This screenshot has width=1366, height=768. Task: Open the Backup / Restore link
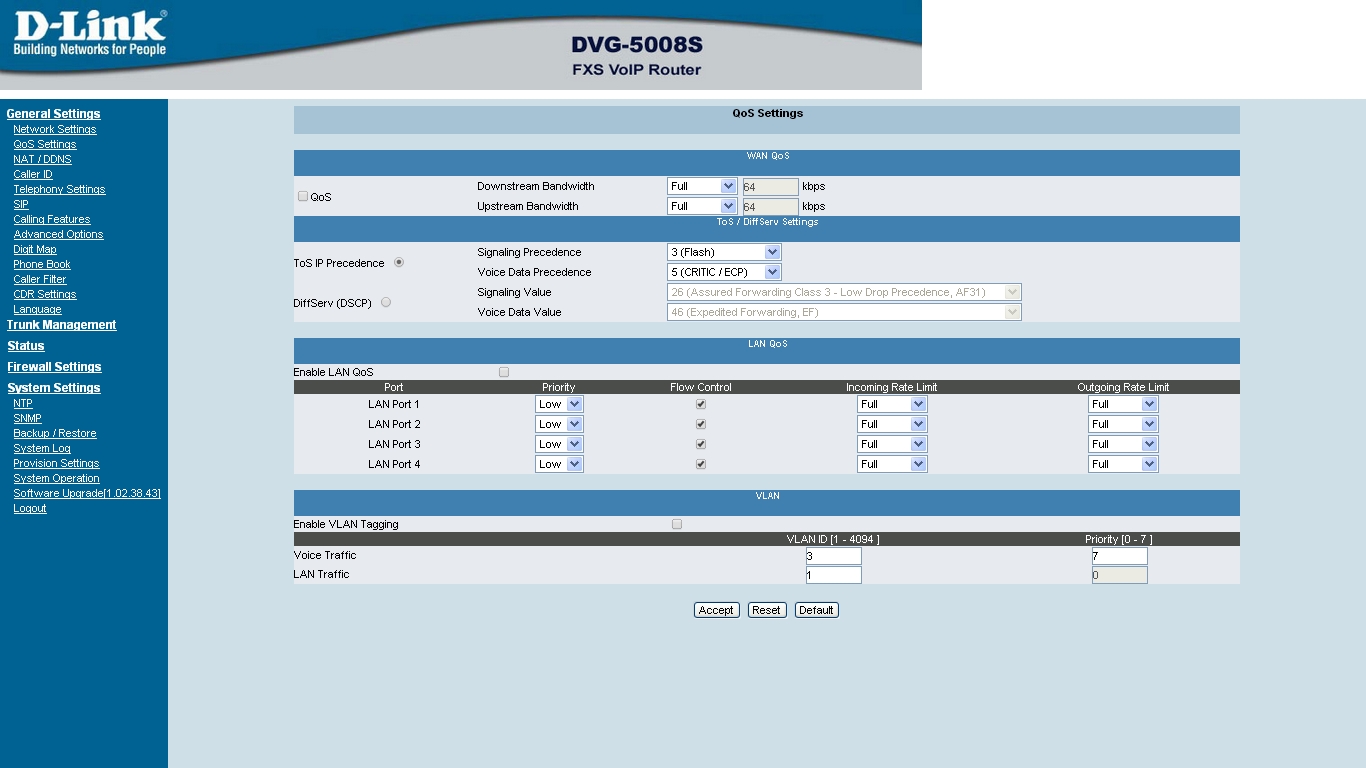click(55, 433)
